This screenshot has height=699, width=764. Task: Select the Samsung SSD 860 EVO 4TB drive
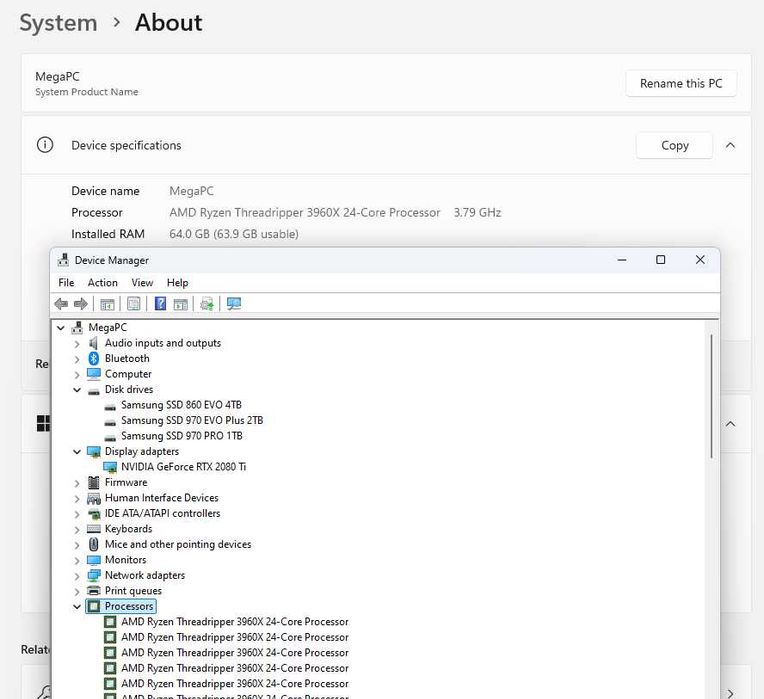click(181, 405)
